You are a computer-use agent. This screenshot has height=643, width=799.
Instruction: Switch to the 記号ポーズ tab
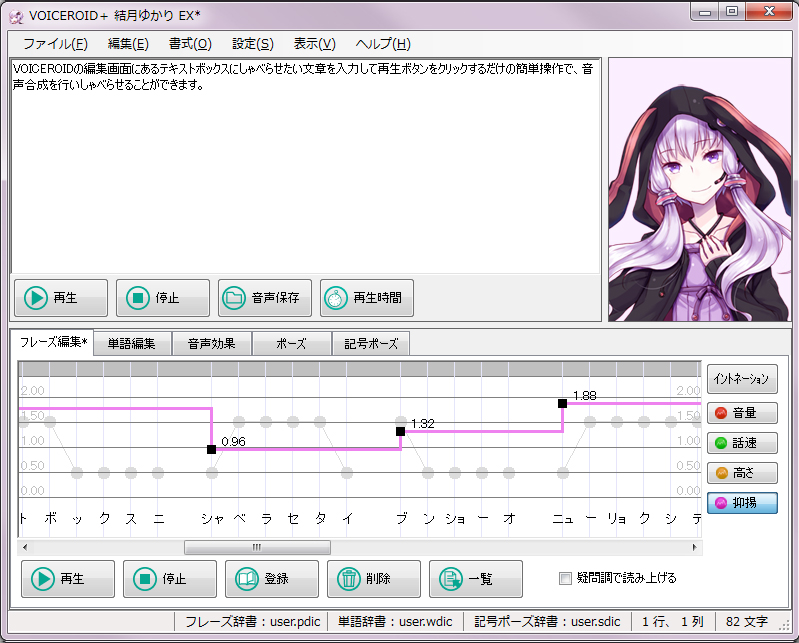tap(371, 344)
